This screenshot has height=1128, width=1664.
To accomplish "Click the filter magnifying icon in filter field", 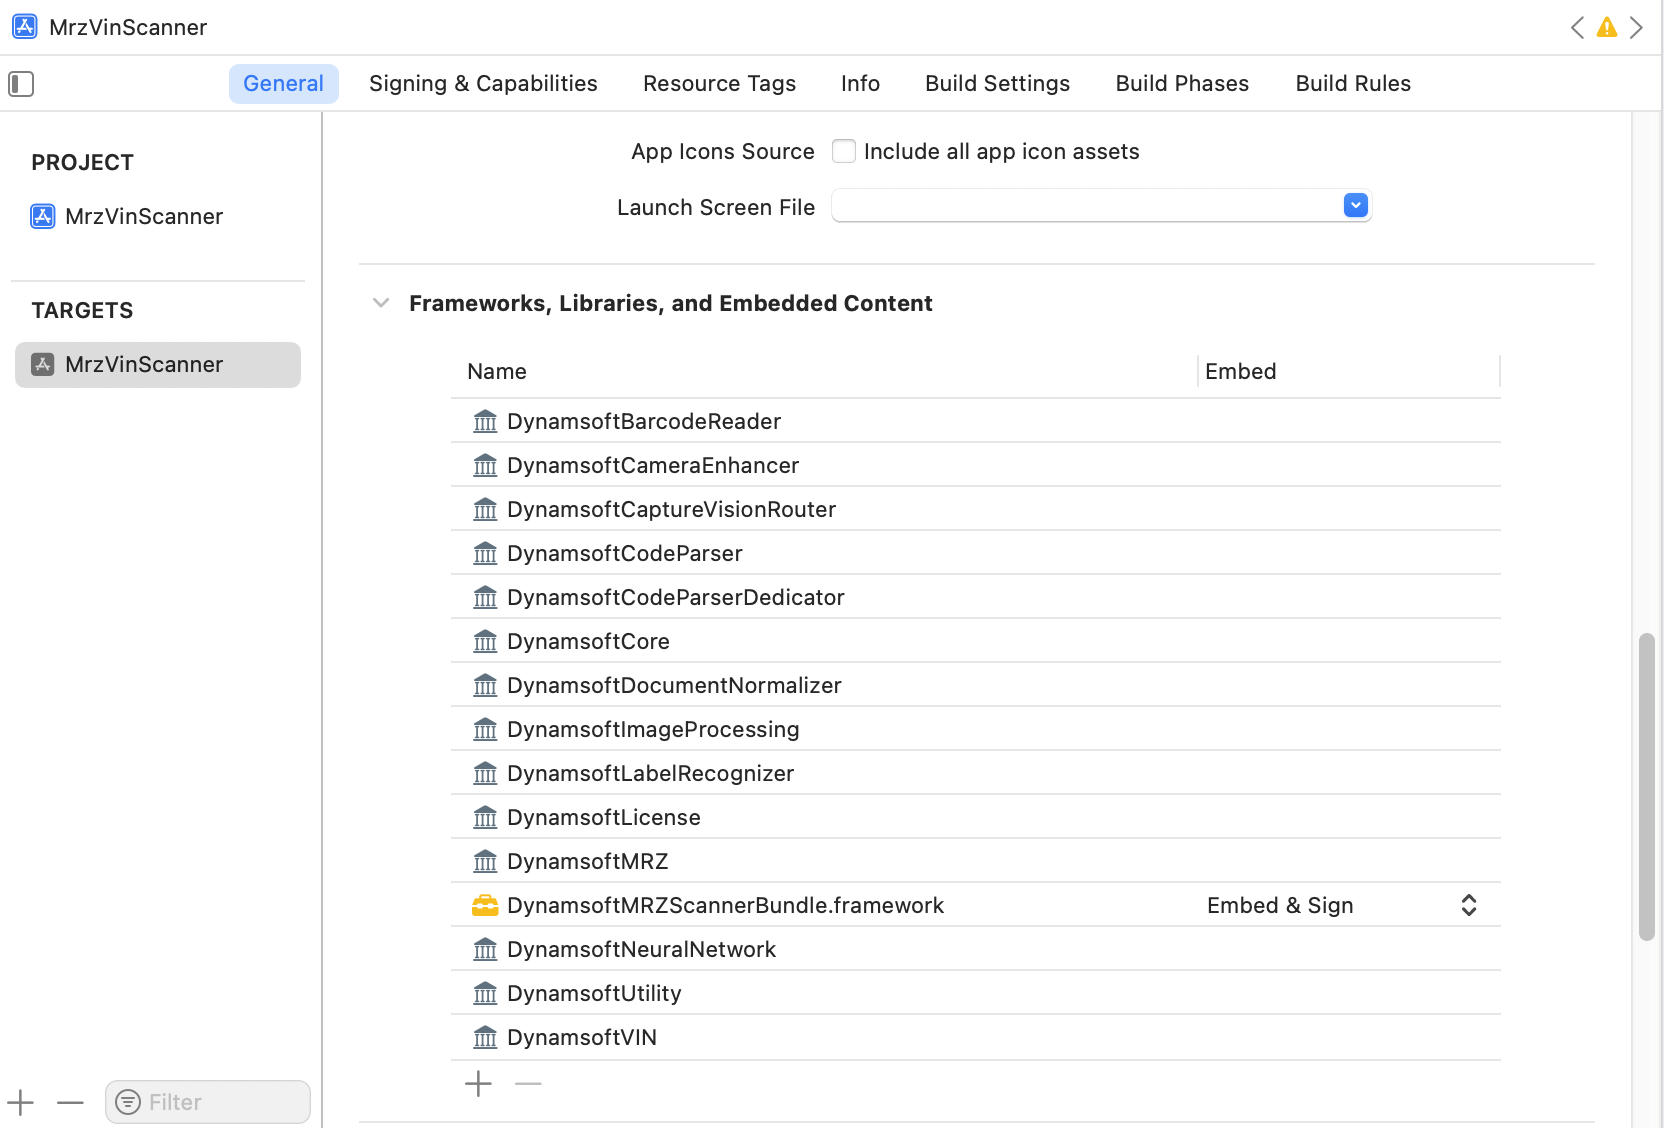I will click(128, 1101).
